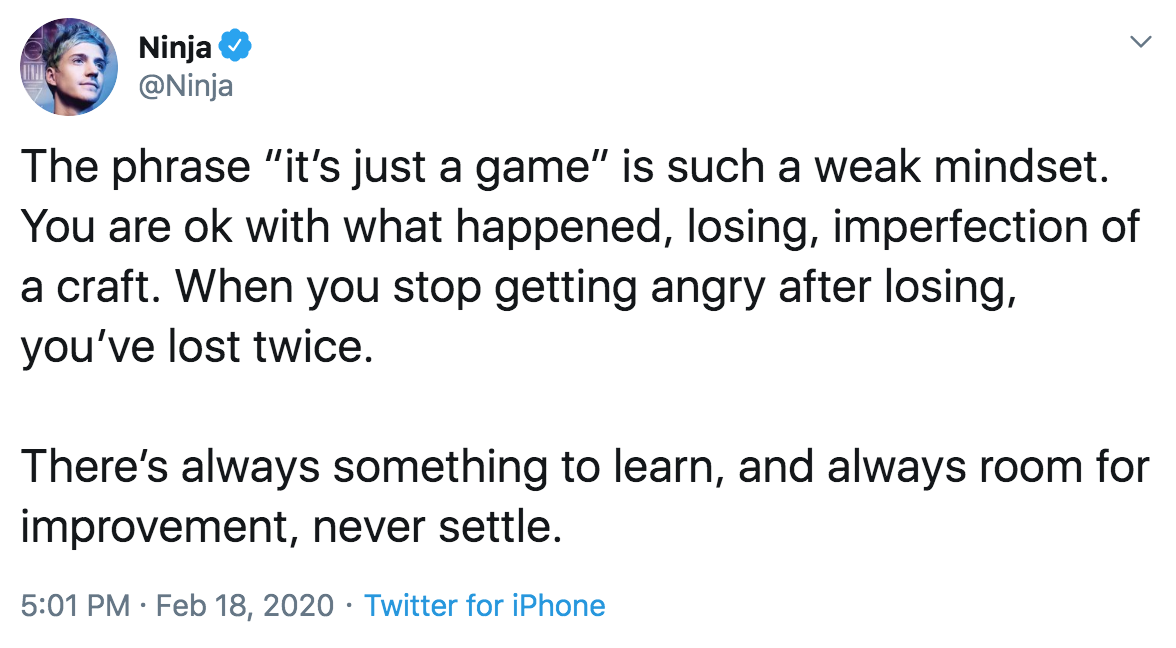This screenshot has height=648, width=1176.
Task: Click the closing words "never settle."
Action: pos(433,527)
